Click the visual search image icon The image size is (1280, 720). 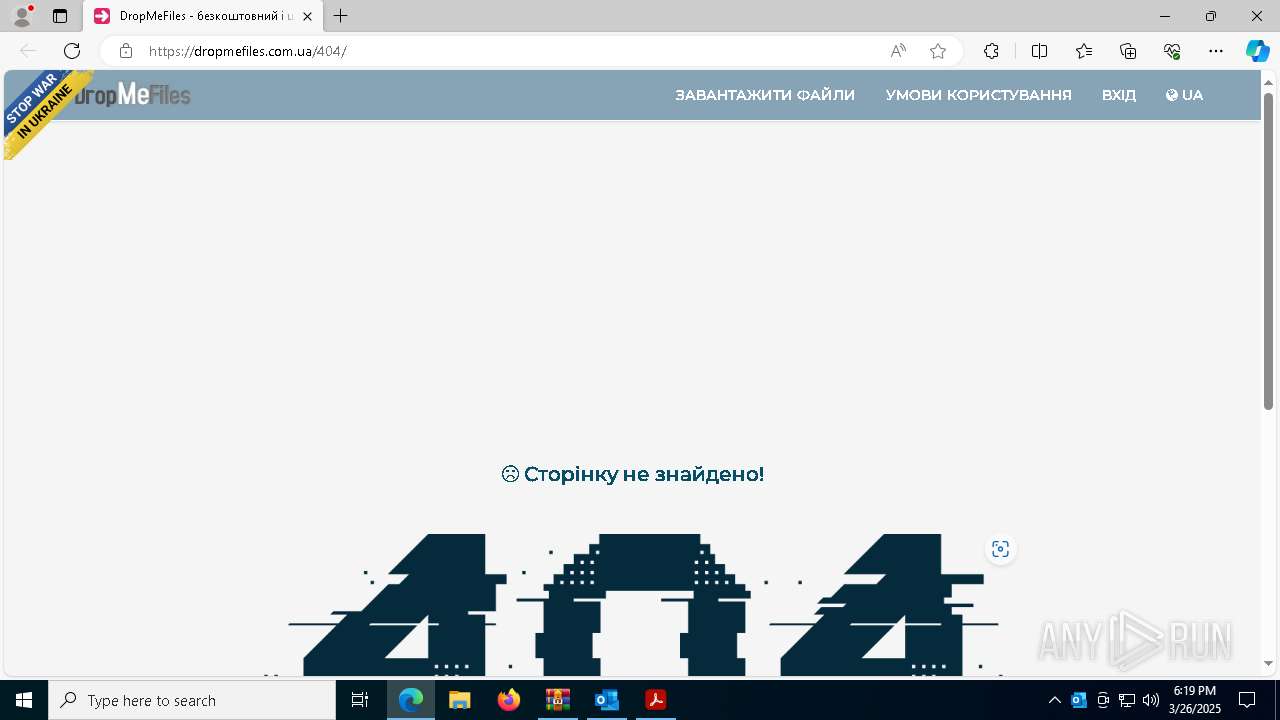1000,549
